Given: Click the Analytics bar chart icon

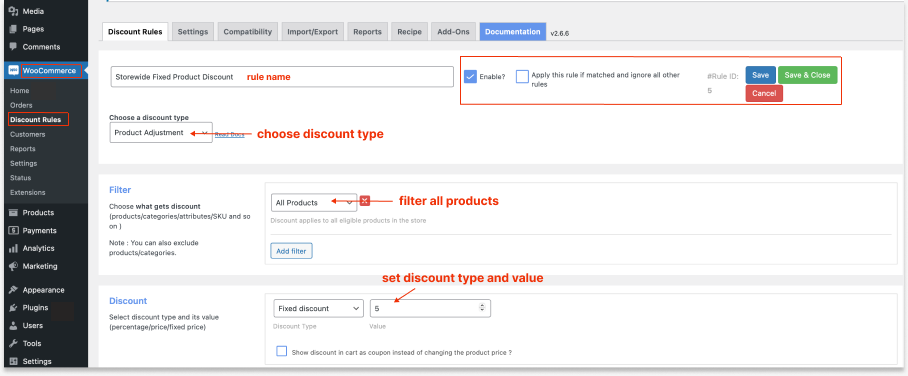Looking at the screenshot, I should coord(13,249).
